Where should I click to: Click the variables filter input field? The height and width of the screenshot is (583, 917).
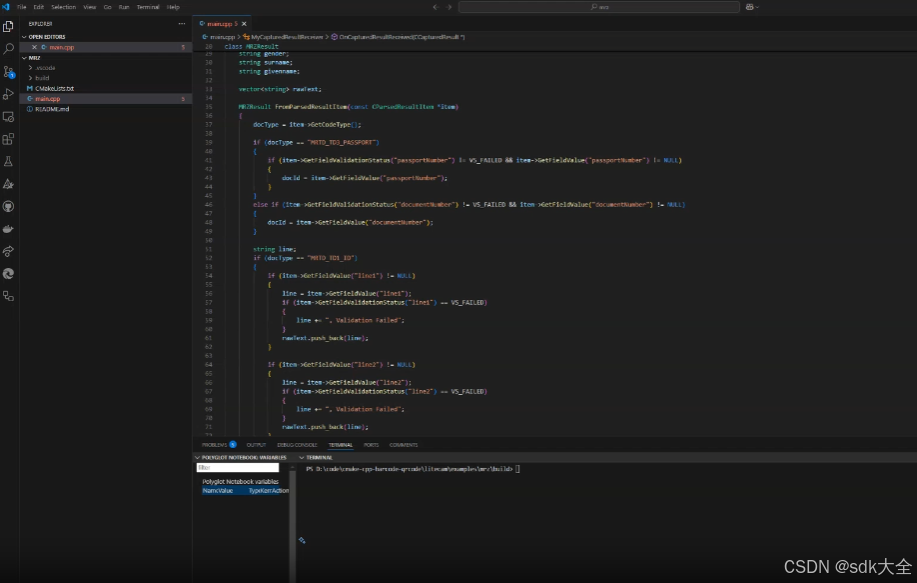pos(237,468)
